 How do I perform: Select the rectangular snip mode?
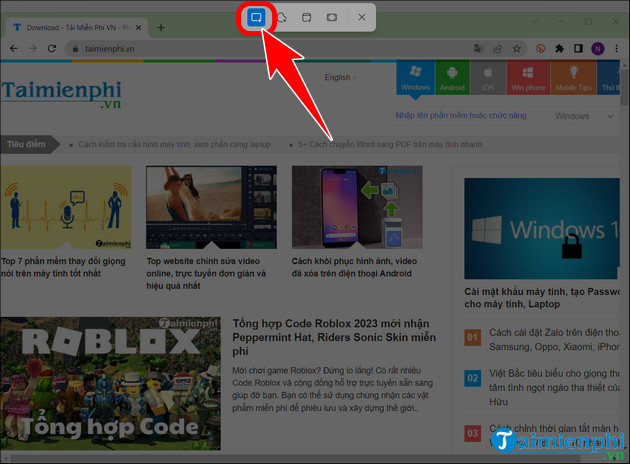click(x=256, y=17)
